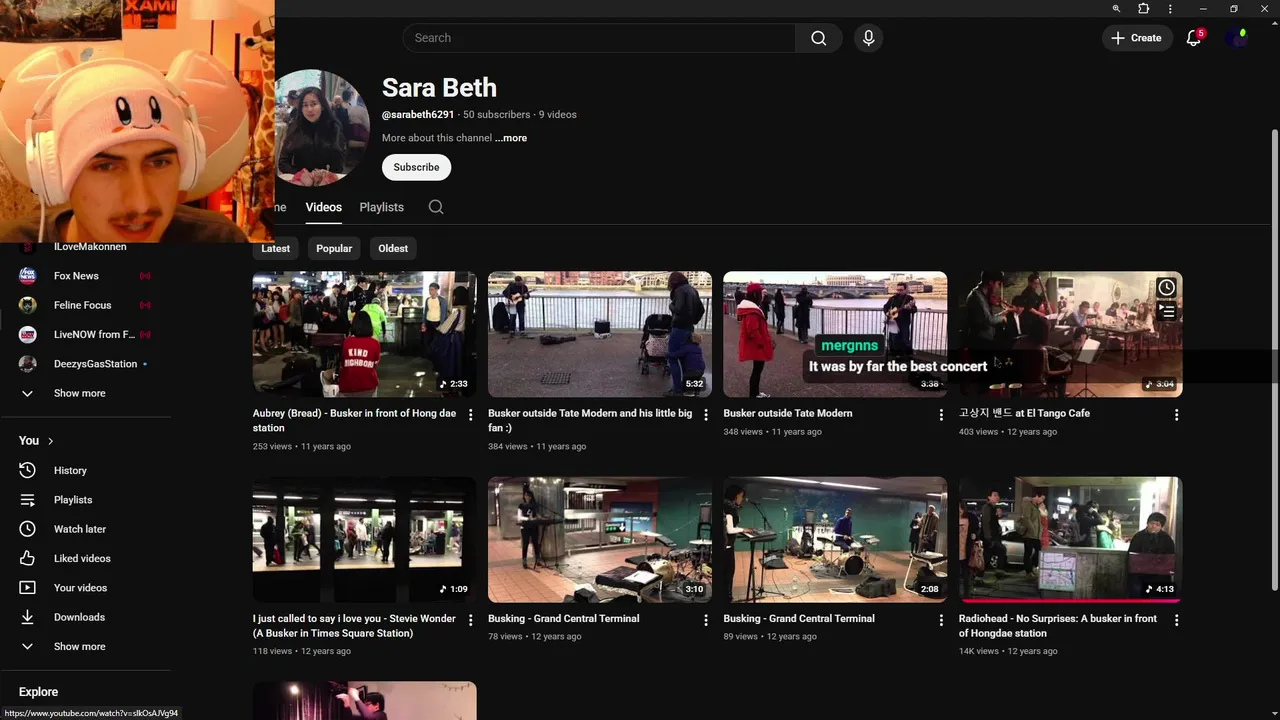
Task: Open 'I just called to say i love you' title
Action: click(355, 626)
